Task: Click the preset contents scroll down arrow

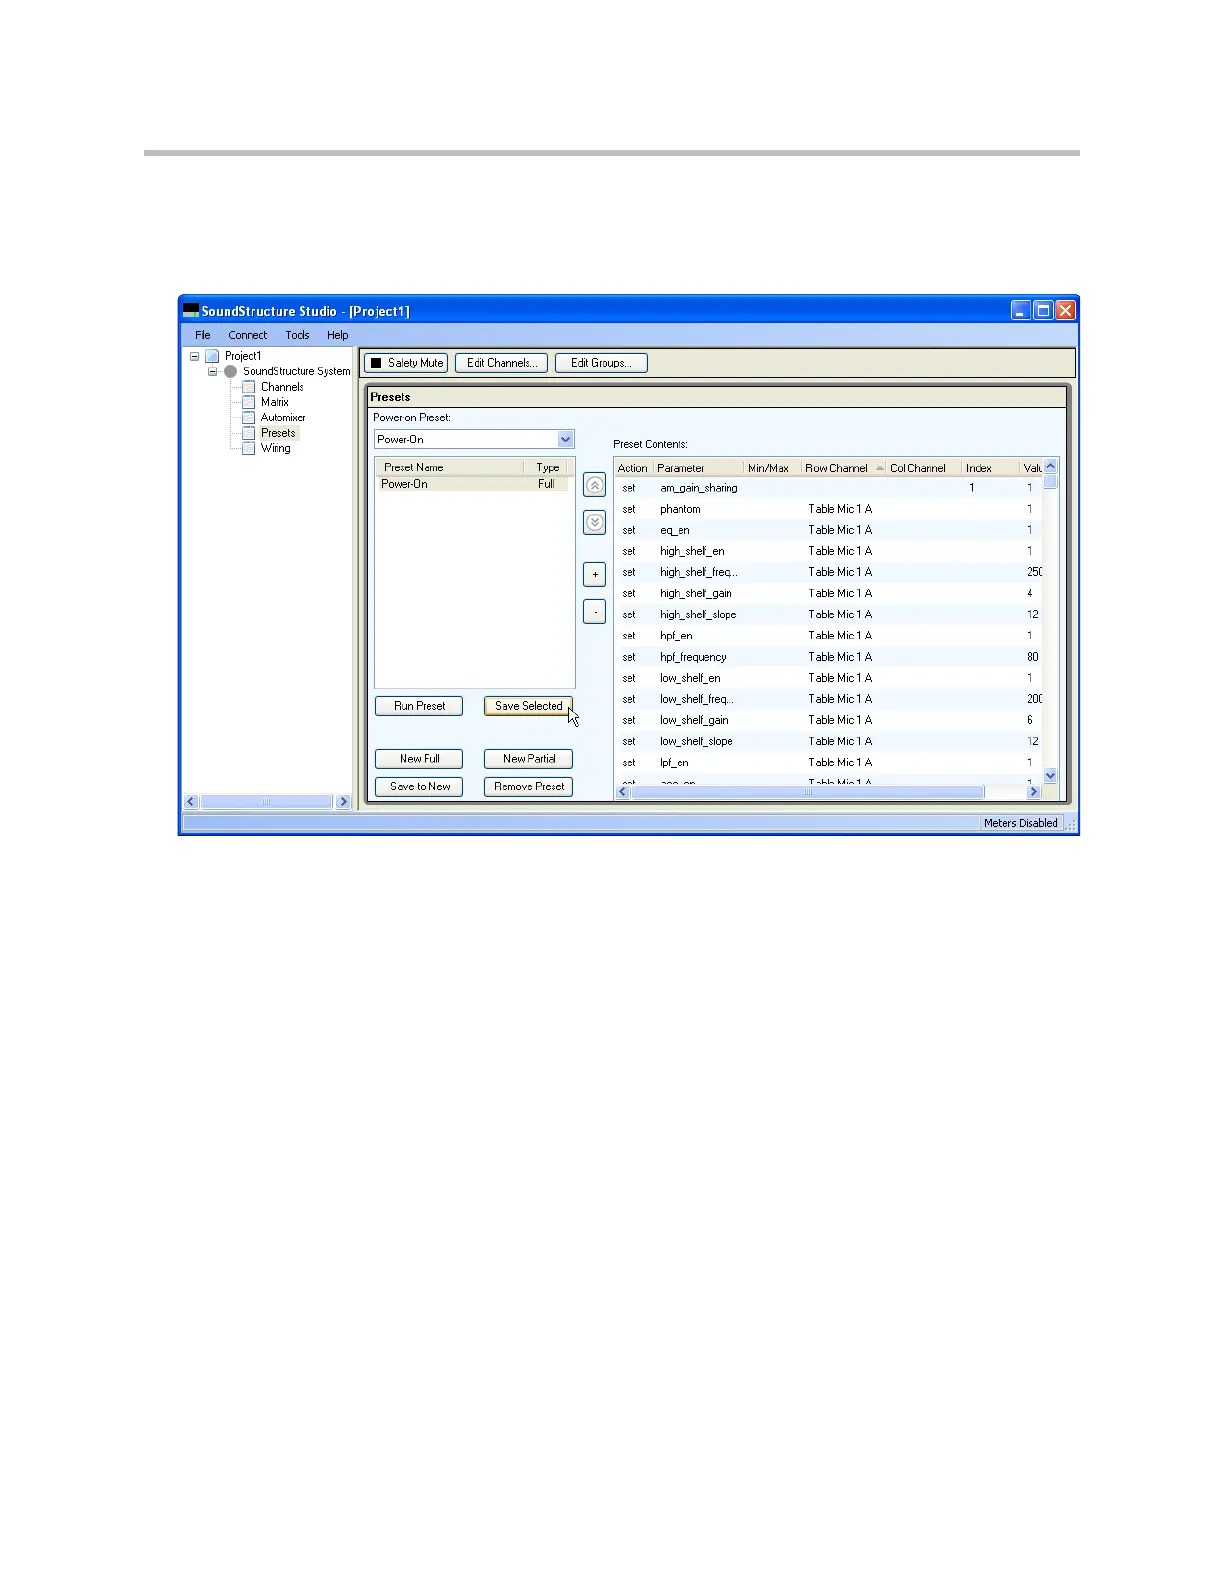Action: [x=1050, y=775]
